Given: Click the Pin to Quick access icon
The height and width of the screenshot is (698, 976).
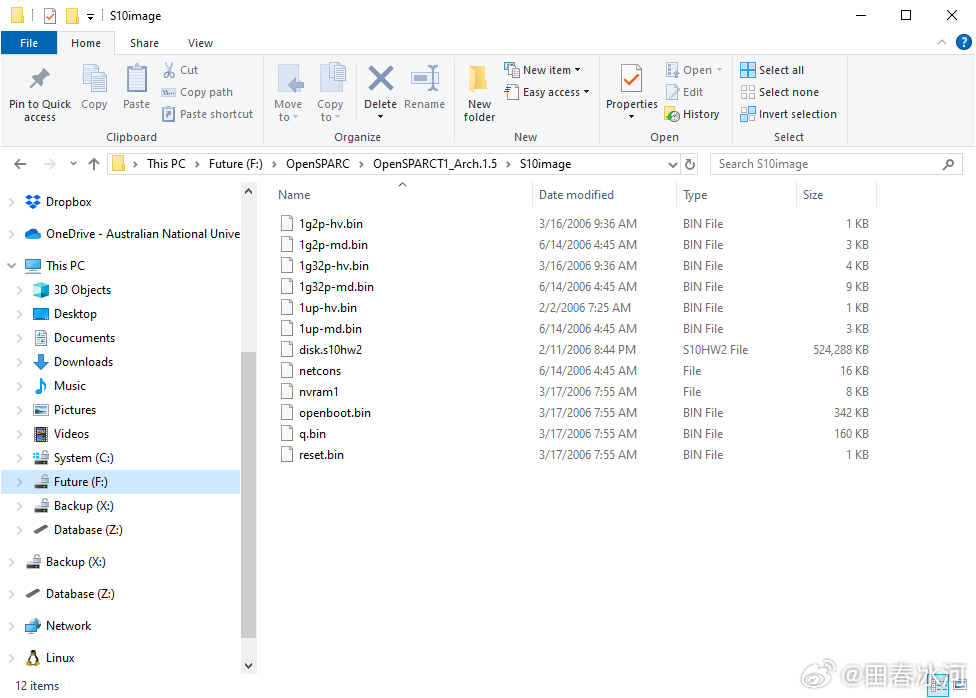Looking at the screenshot, I should coord(40,78).
